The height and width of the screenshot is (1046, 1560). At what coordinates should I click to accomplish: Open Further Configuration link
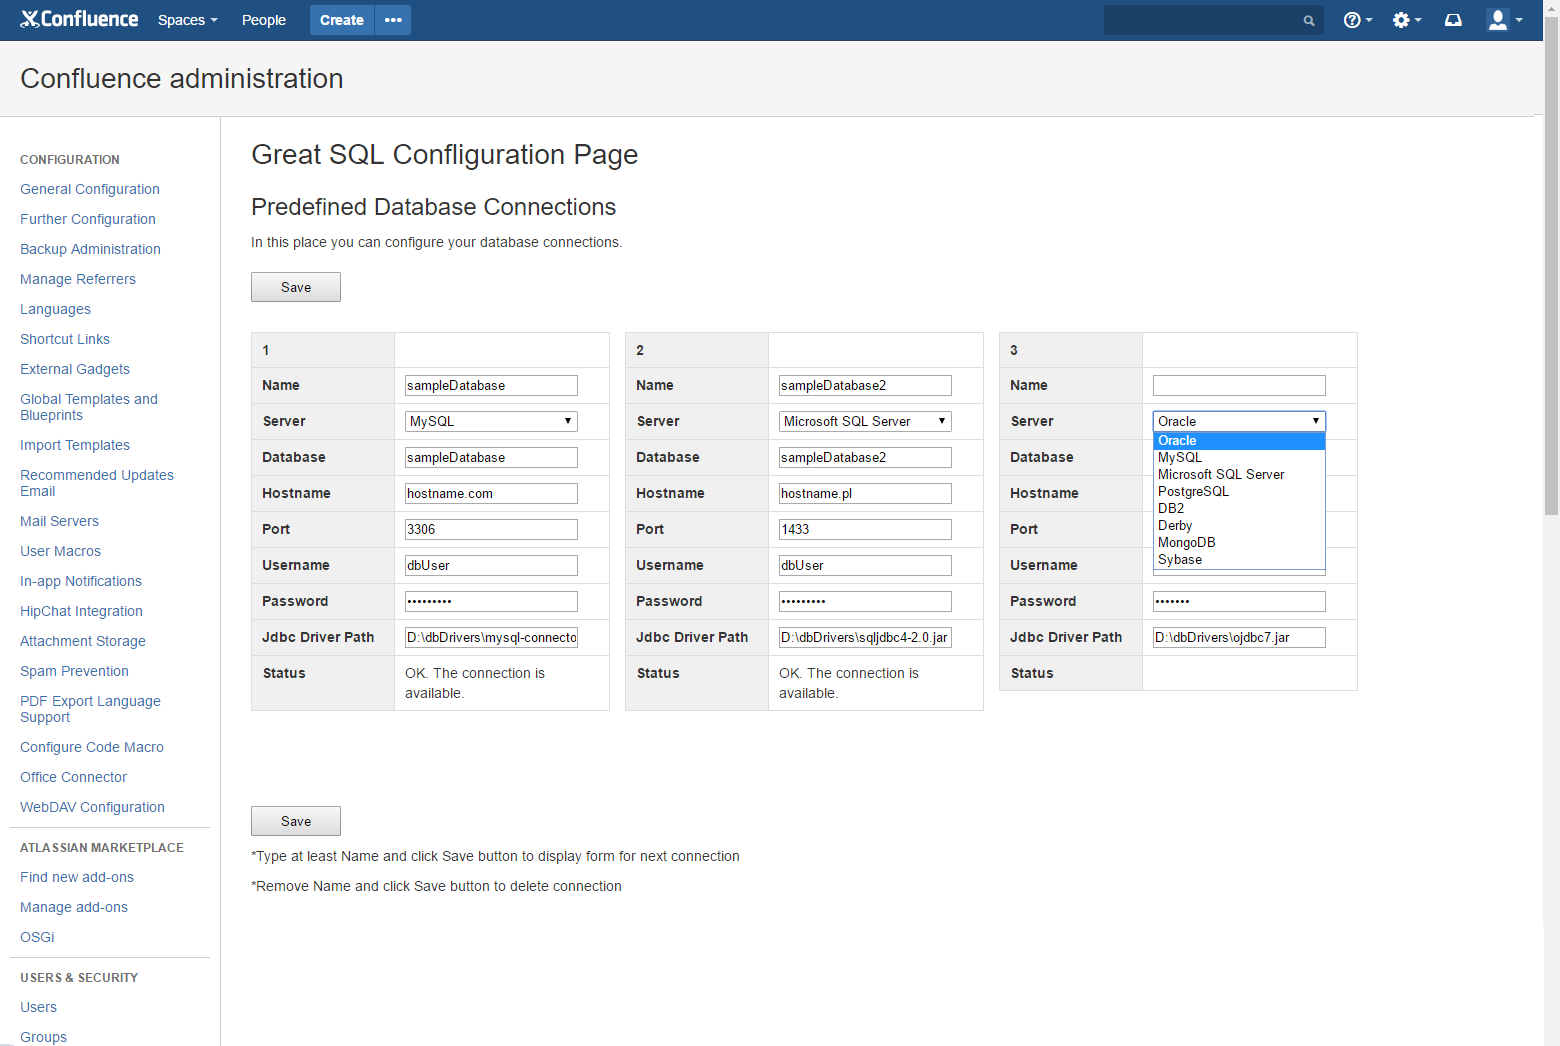click(x=88, y=219)
